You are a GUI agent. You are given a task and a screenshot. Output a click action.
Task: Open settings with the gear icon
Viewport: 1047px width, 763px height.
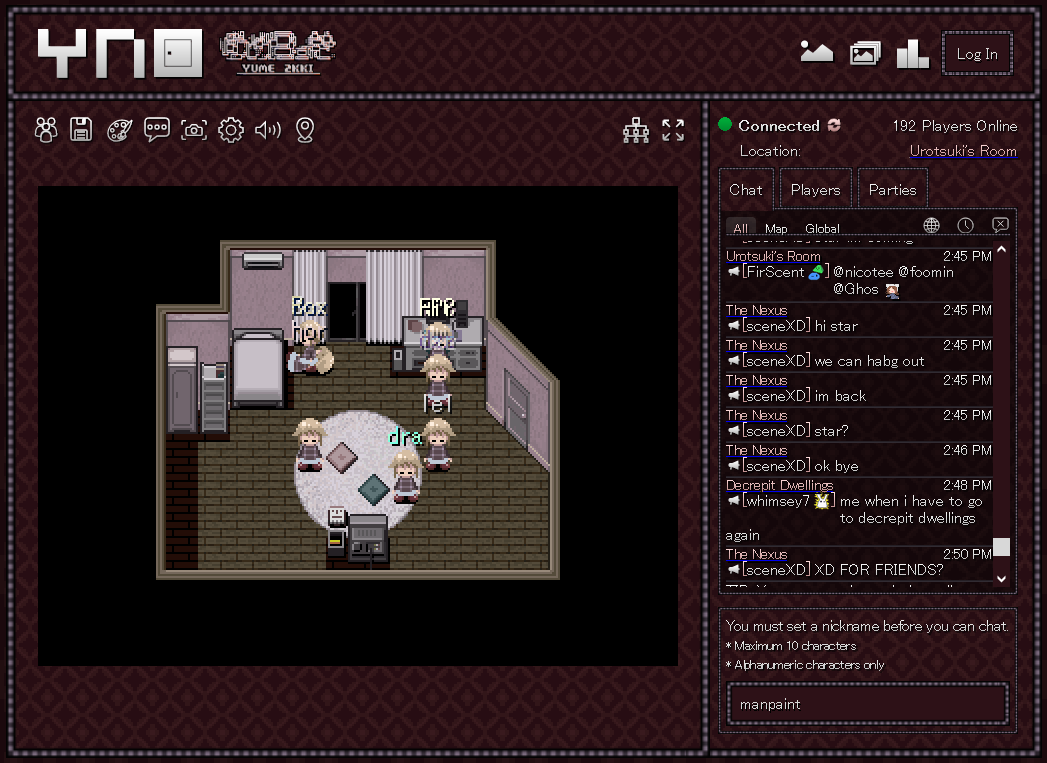coord(231,130)
